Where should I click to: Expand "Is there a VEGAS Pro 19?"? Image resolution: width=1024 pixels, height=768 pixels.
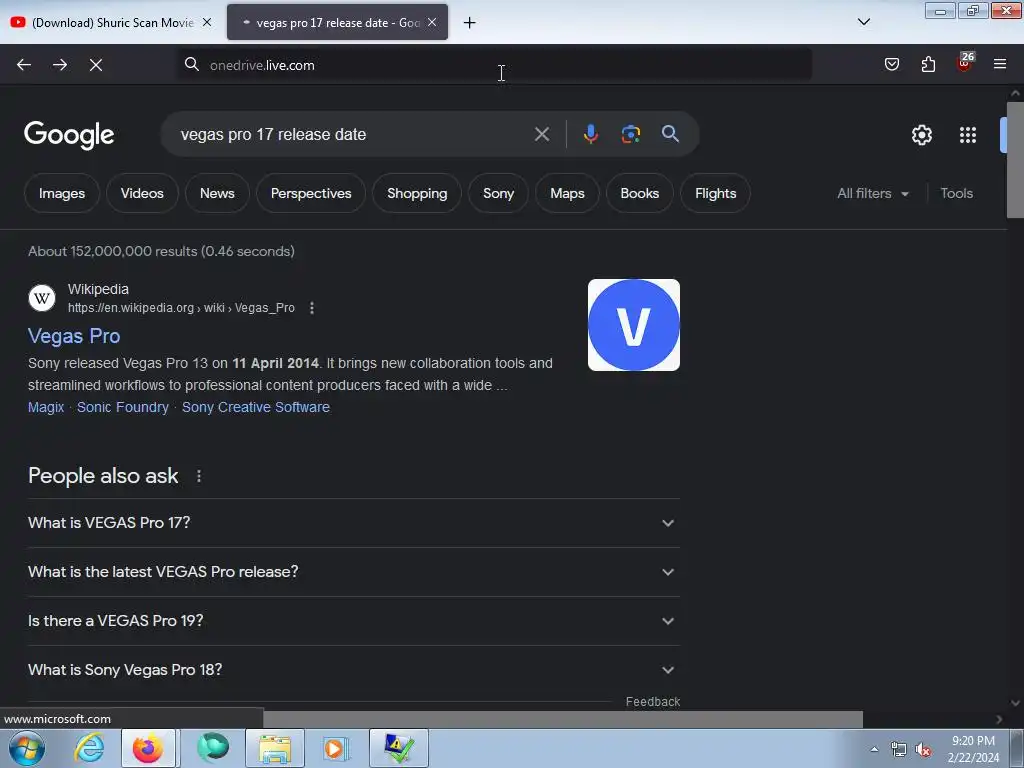[354, 621]
